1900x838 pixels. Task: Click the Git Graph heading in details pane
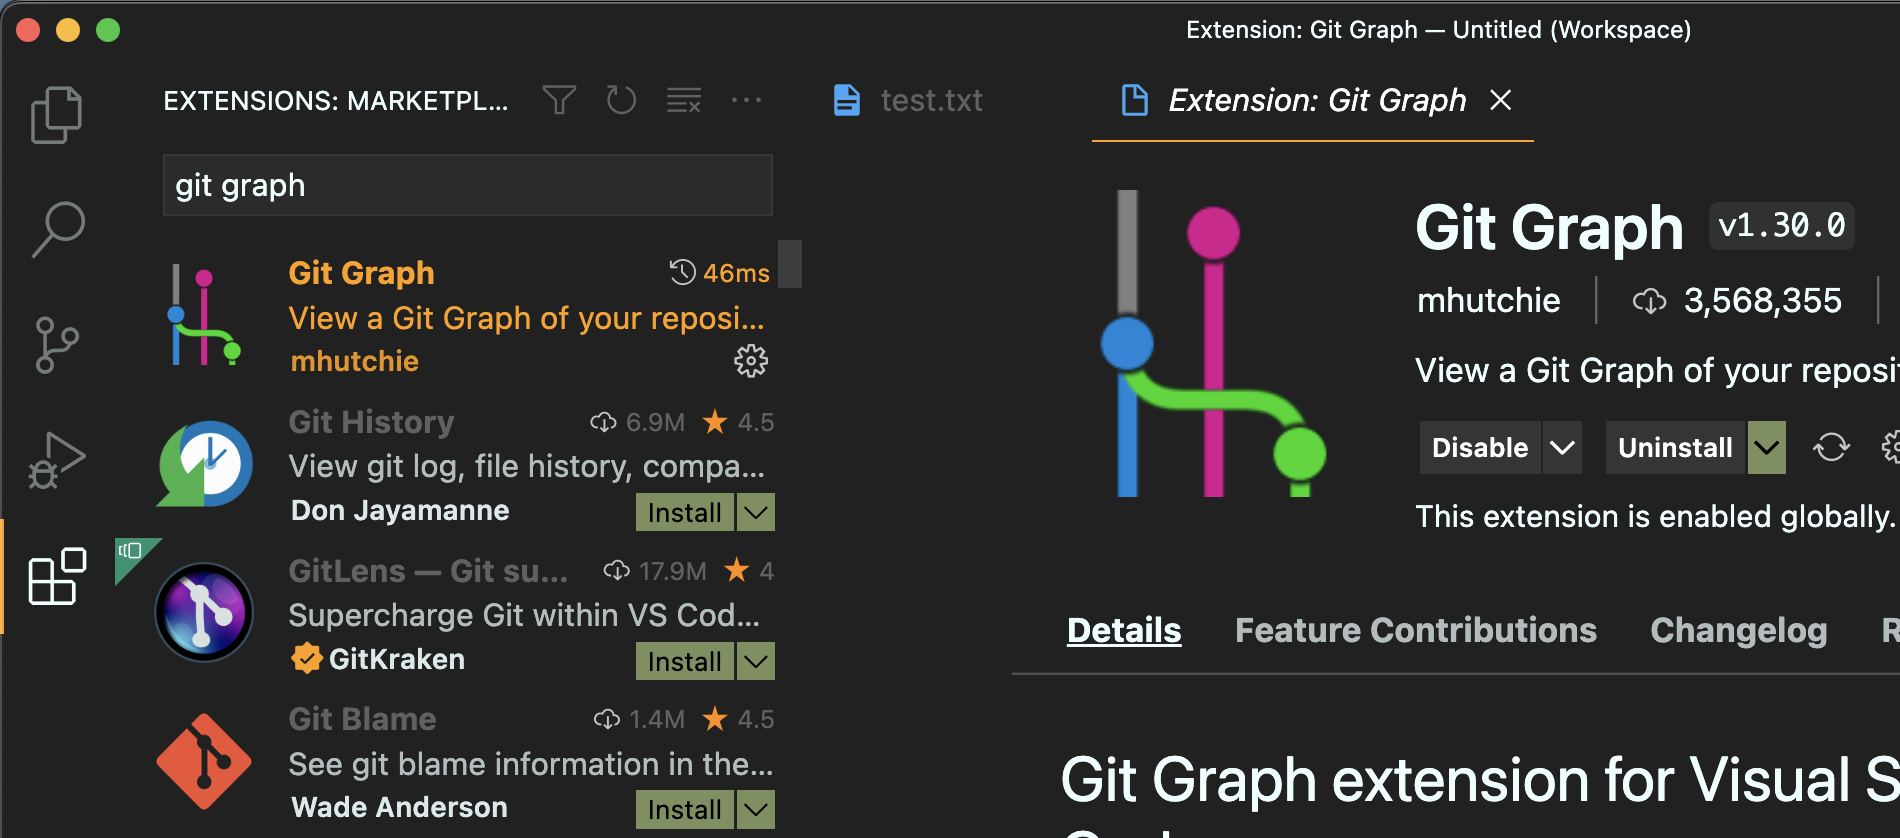tap(1549, 228)
